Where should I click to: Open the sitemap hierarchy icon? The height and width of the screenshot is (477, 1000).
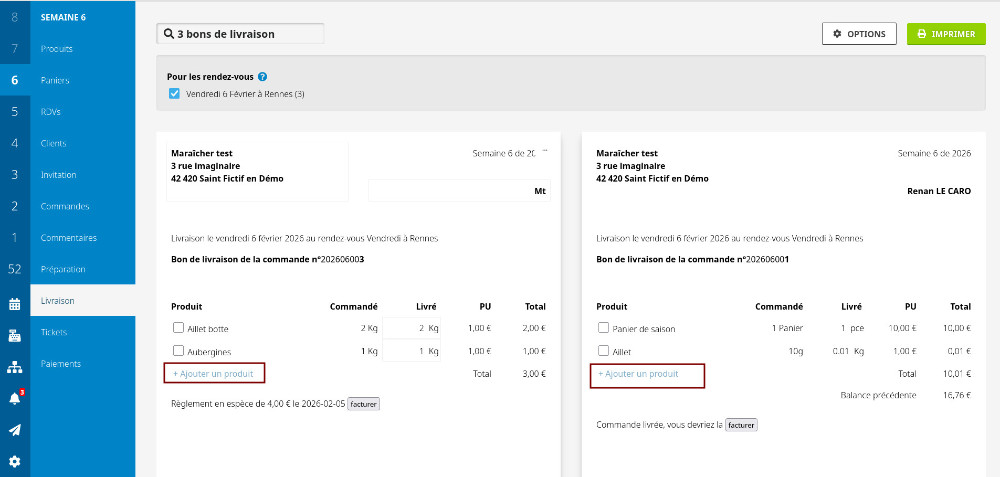(14, 366)
